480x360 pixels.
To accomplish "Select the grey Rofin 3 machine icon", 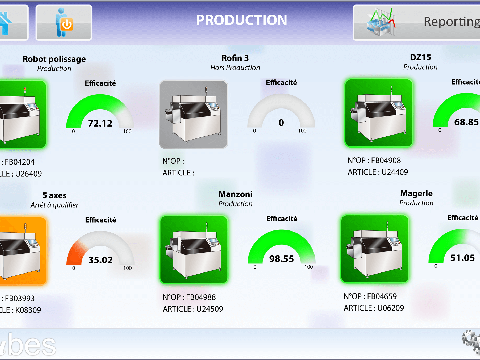I will coord(193,114).
